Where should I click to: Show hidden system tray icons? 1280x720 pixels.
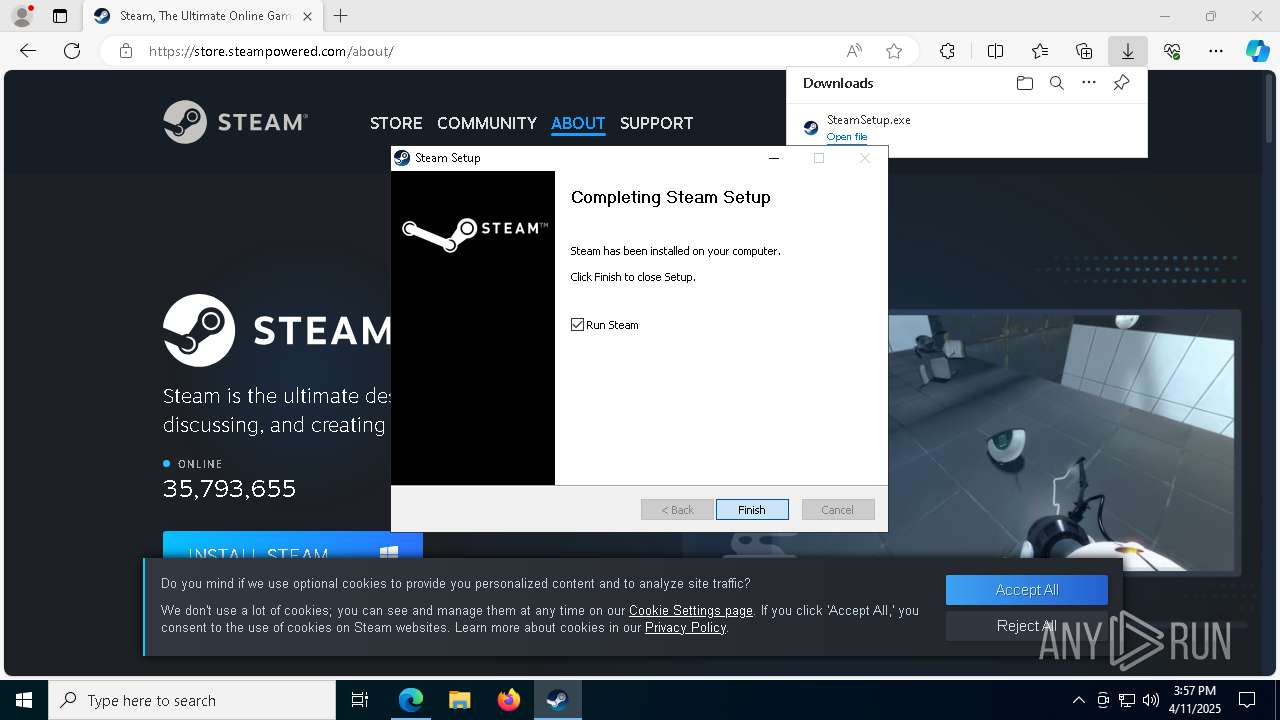(1078, 700)
